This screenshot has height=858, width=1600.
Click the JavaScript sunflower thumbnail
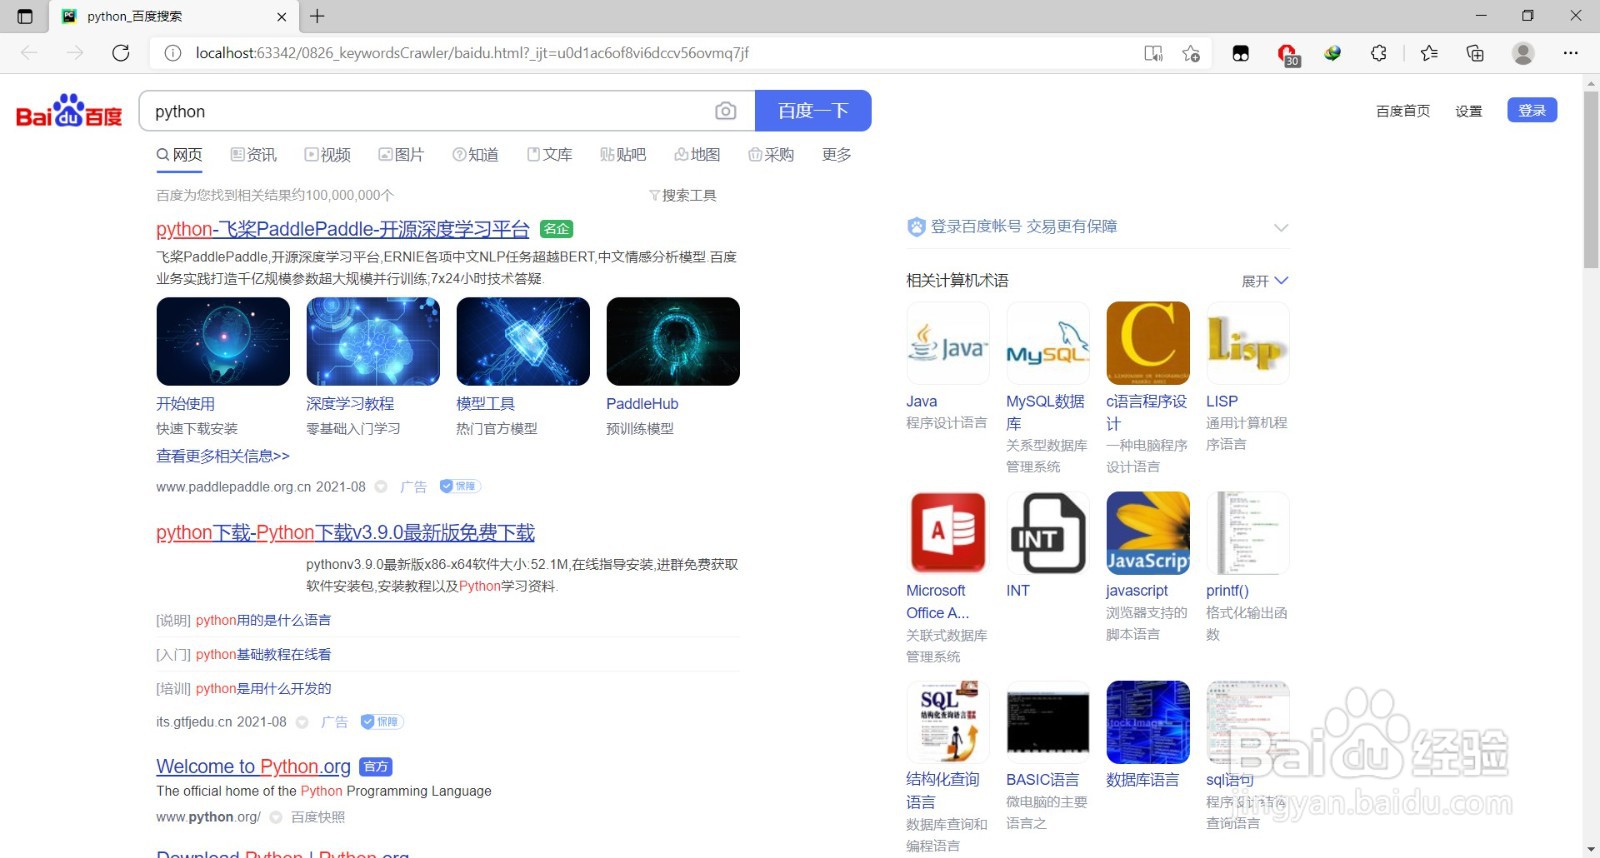pyautogui.click(x=1148, y=533)
